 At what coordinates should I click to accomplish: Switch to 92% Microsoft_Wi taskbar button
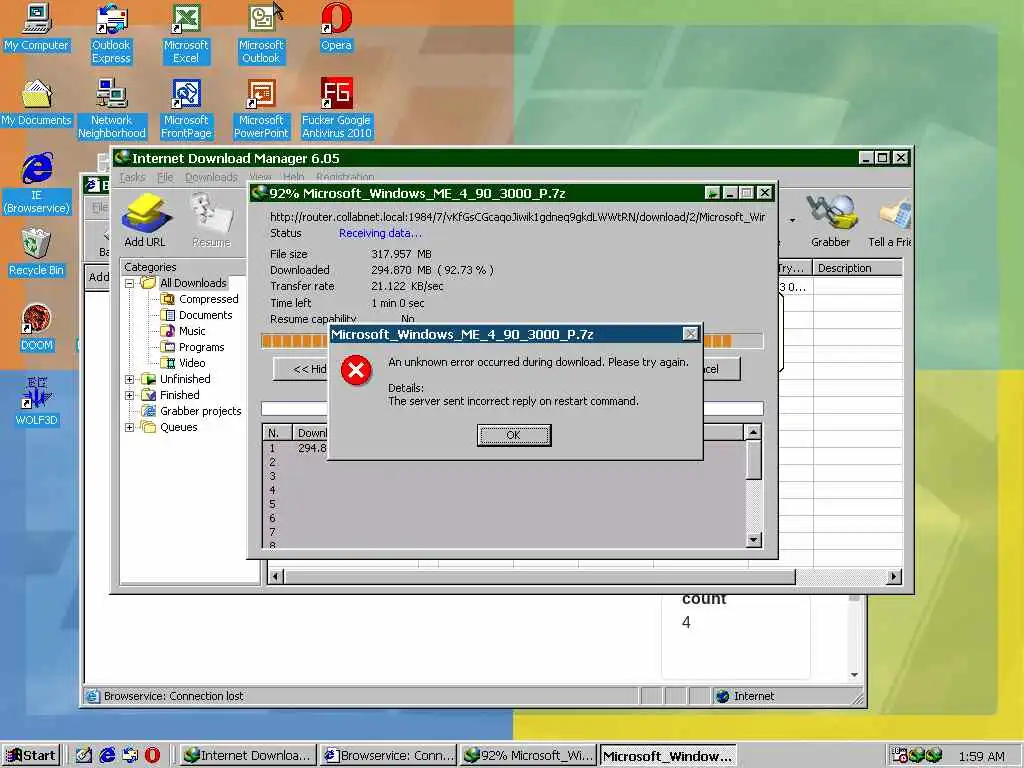pyautogui.click(x=528, y=756)
